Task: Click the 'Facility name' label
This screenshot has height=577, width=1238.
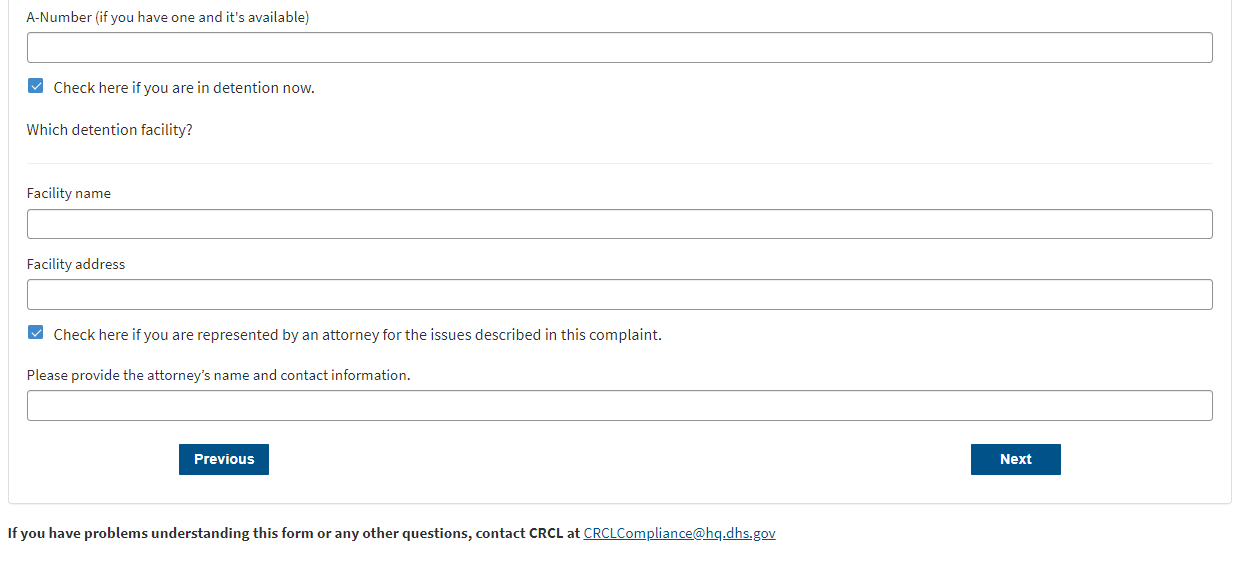Action: coord(69,193)
